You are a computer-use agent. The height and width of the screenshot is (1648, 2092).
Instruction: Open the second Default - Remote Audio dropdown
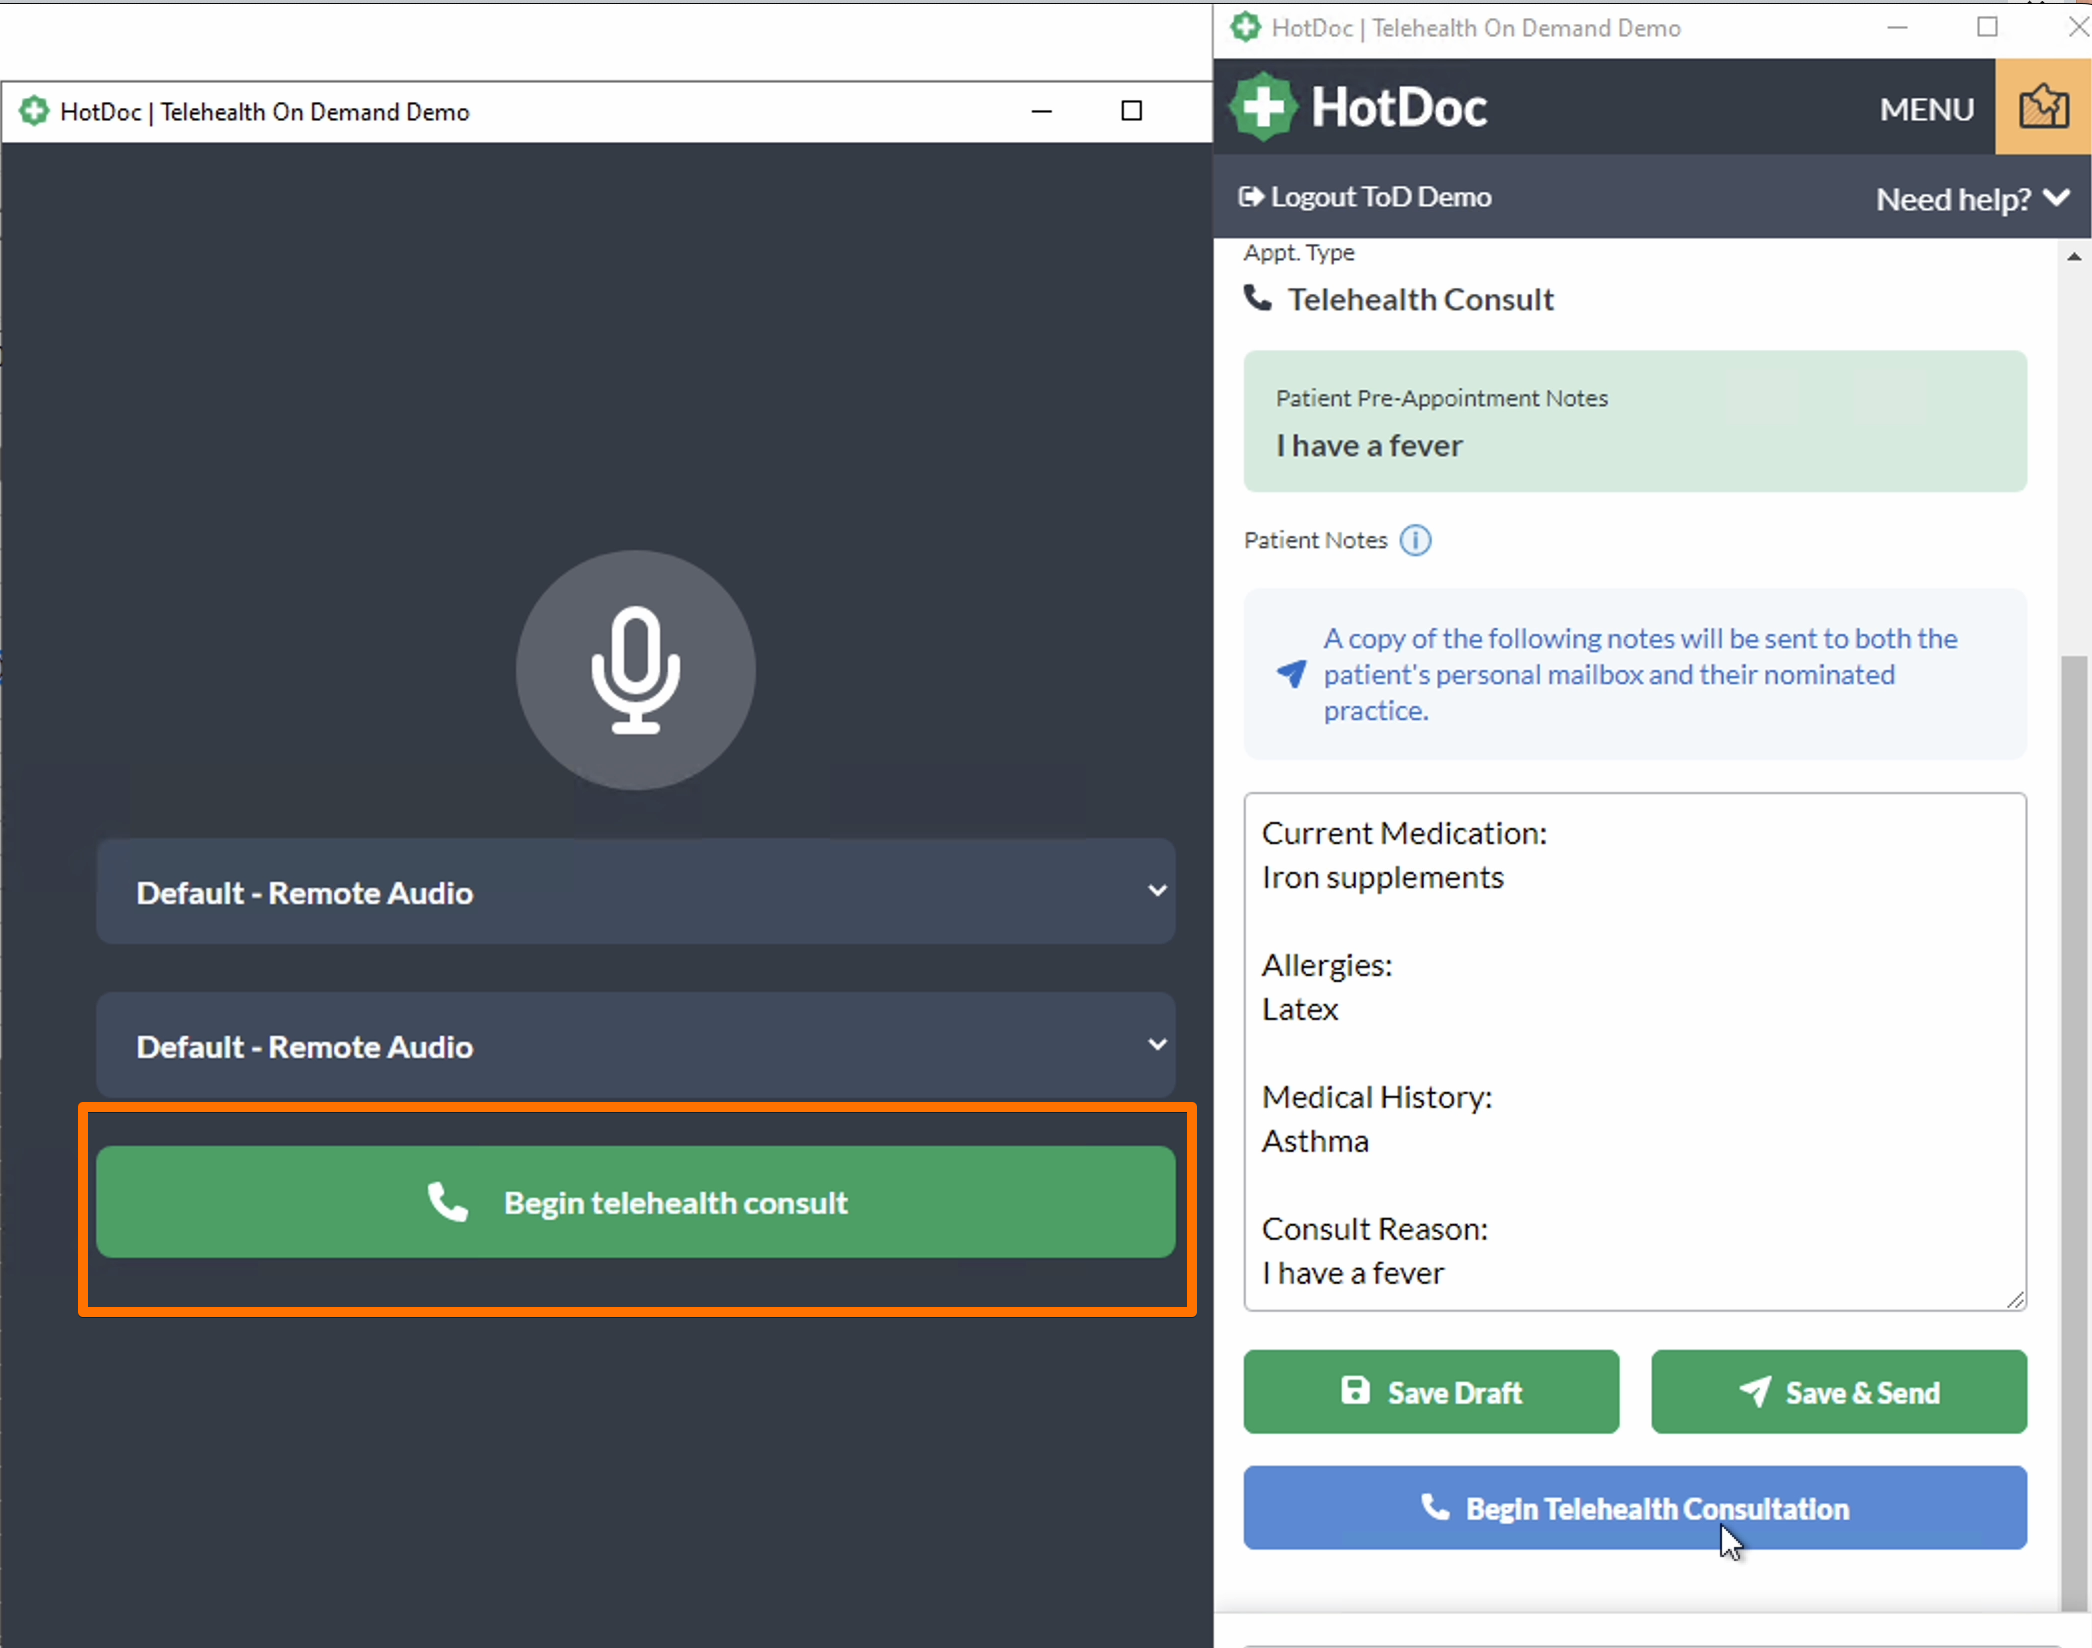coord(635,1045)
